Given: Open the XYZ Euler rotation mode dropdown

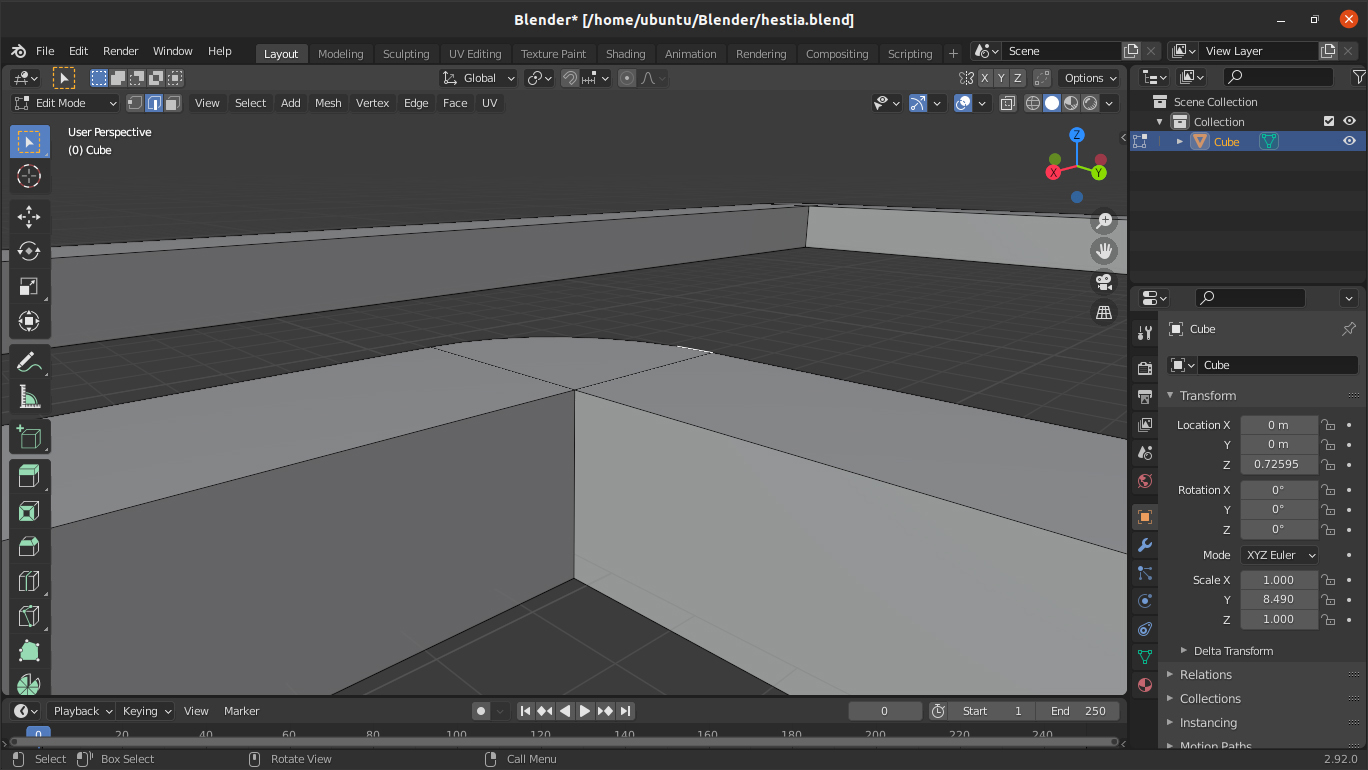Looking at the screenshot, I should [1280, 555].
